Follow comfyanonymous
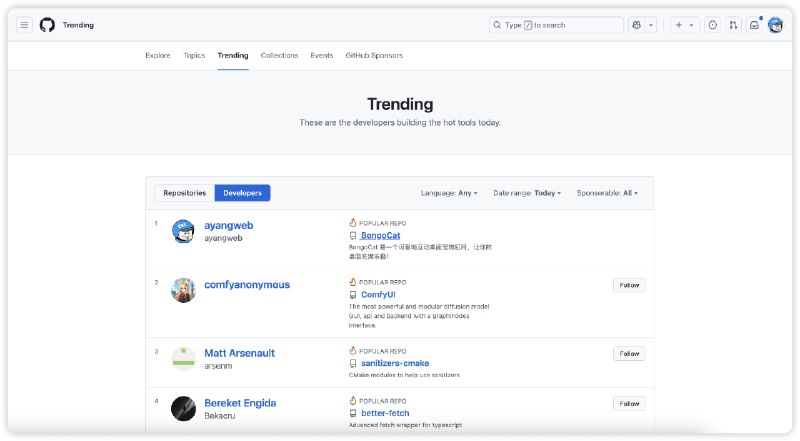This screenshot has height=441, width=800. click(629, 285)
